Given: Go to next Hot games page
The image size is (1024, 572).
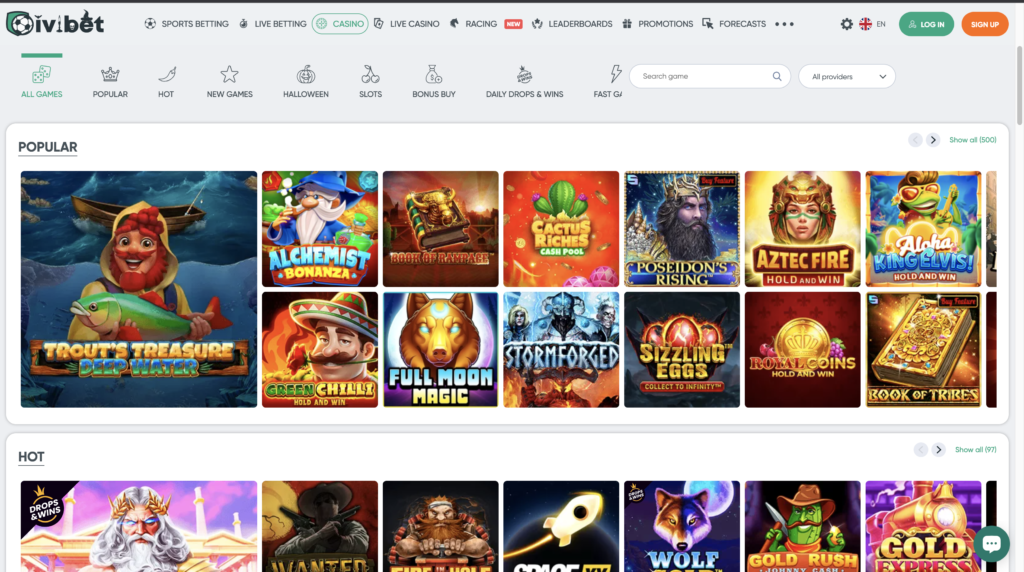Looking at the screenshot, I should coord(938,449).
